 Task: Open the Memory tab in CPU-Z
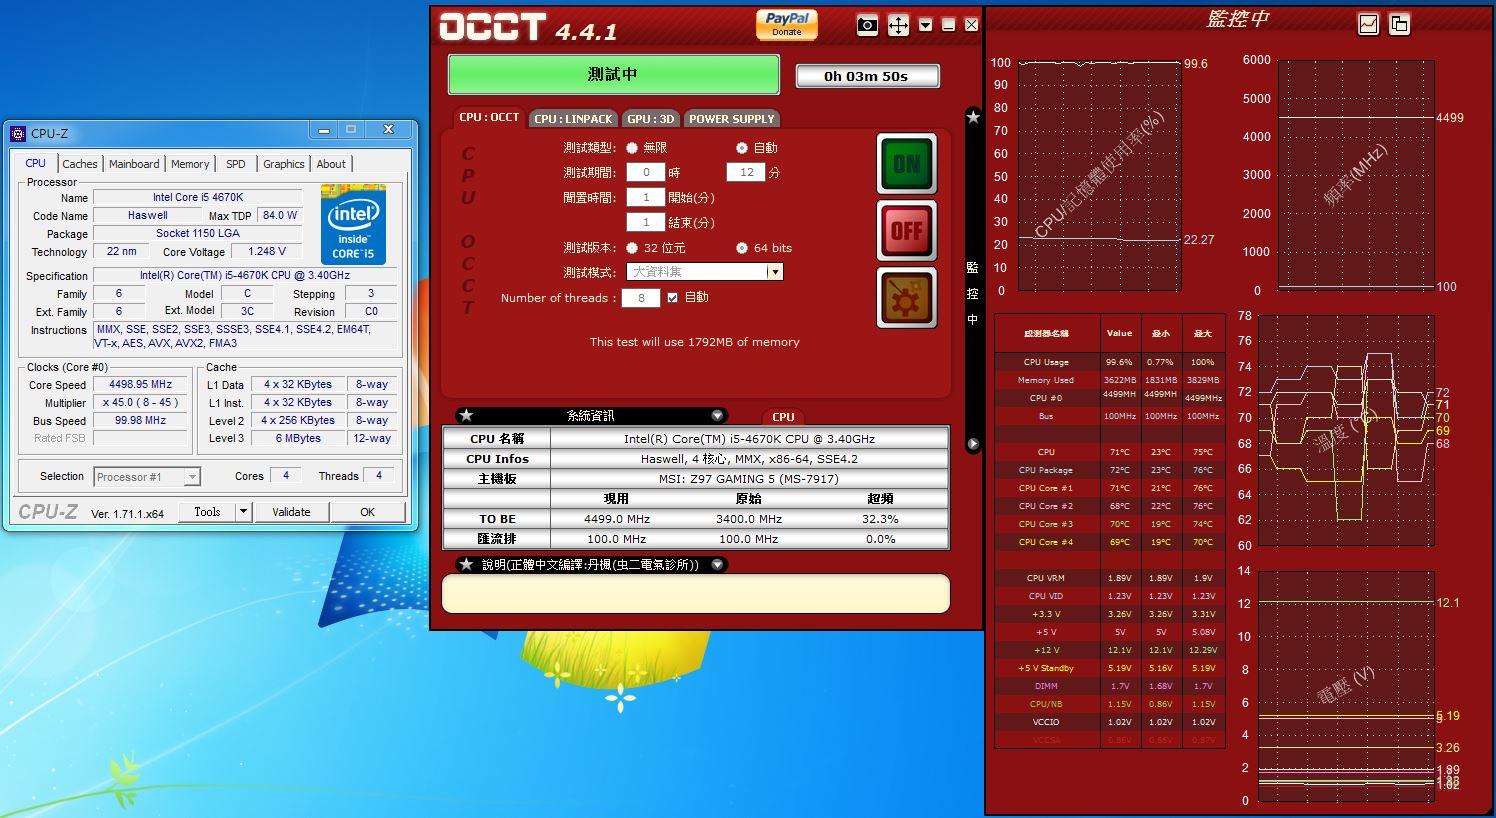pyautogui.click(x=190, y=164)
